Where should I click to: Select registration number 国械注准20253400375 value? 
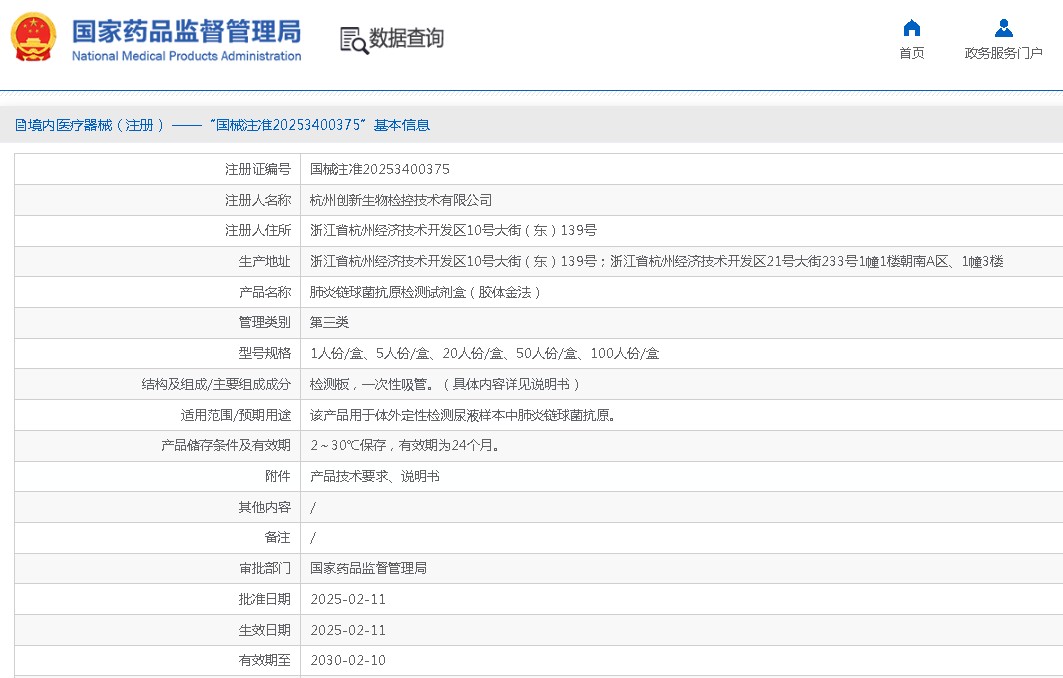380,170
